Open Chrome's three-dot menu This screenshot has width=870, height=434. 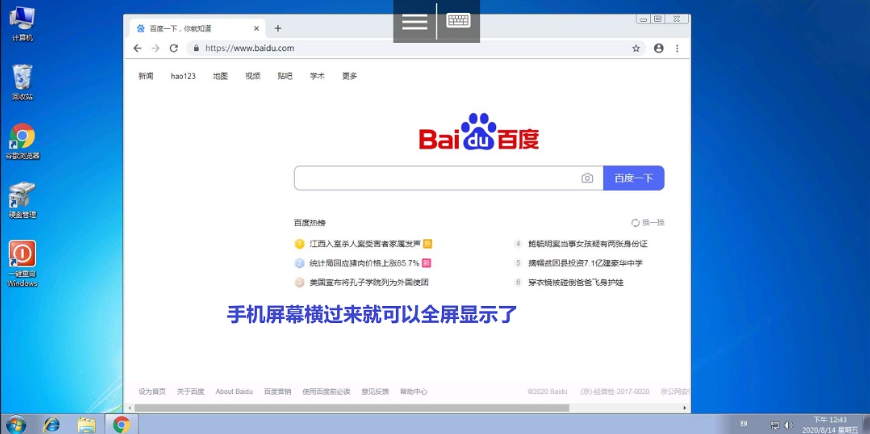click(677, 48)
